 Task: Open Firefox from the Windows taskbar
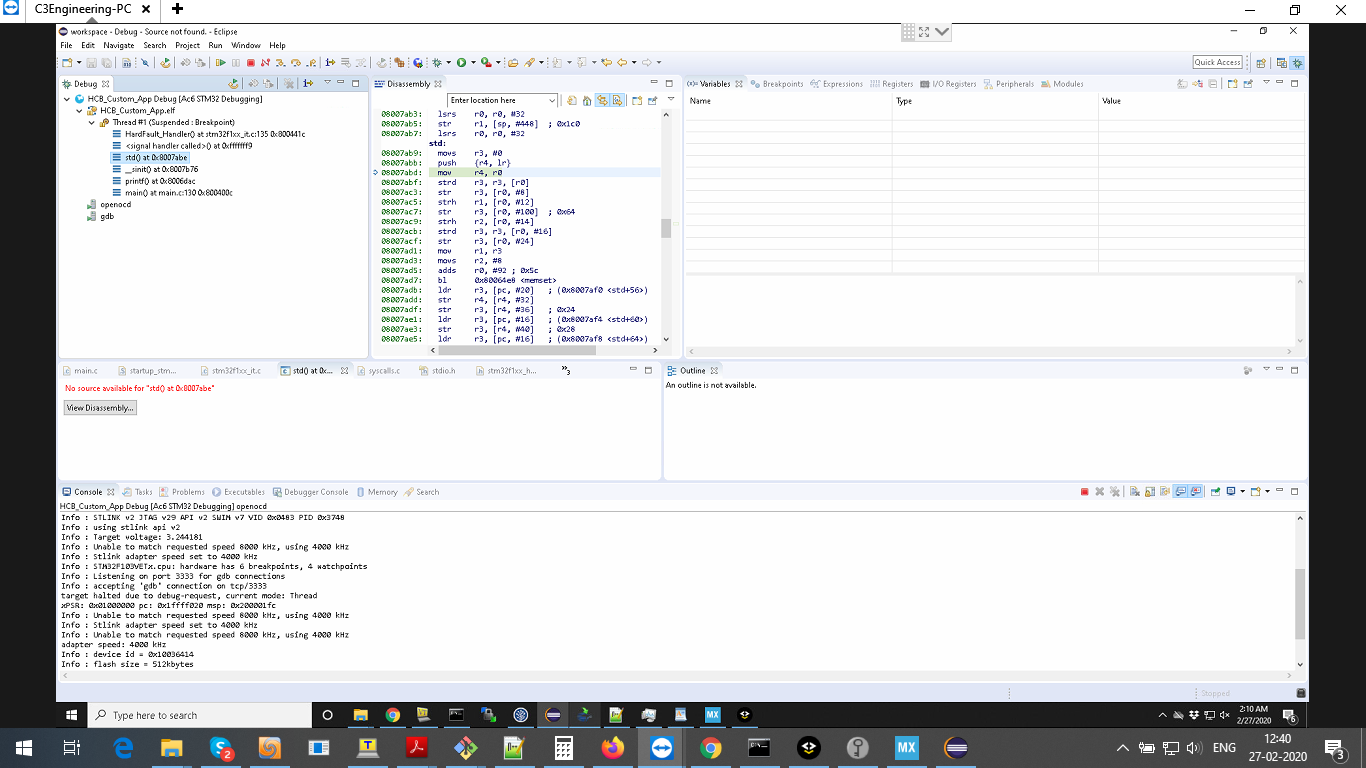pyautogui.click(x=612, y=748)
